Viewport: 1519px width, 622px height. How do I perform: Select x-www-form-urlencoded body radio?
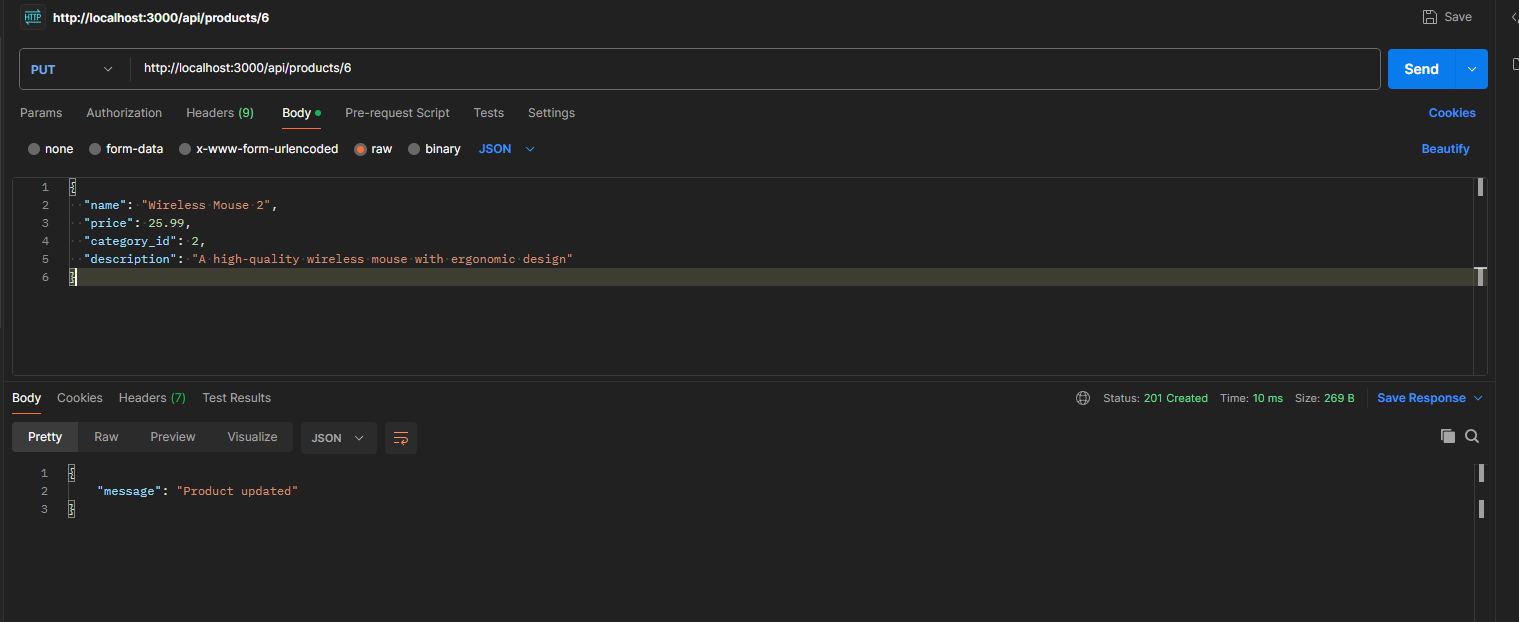(x=185, y=149)
